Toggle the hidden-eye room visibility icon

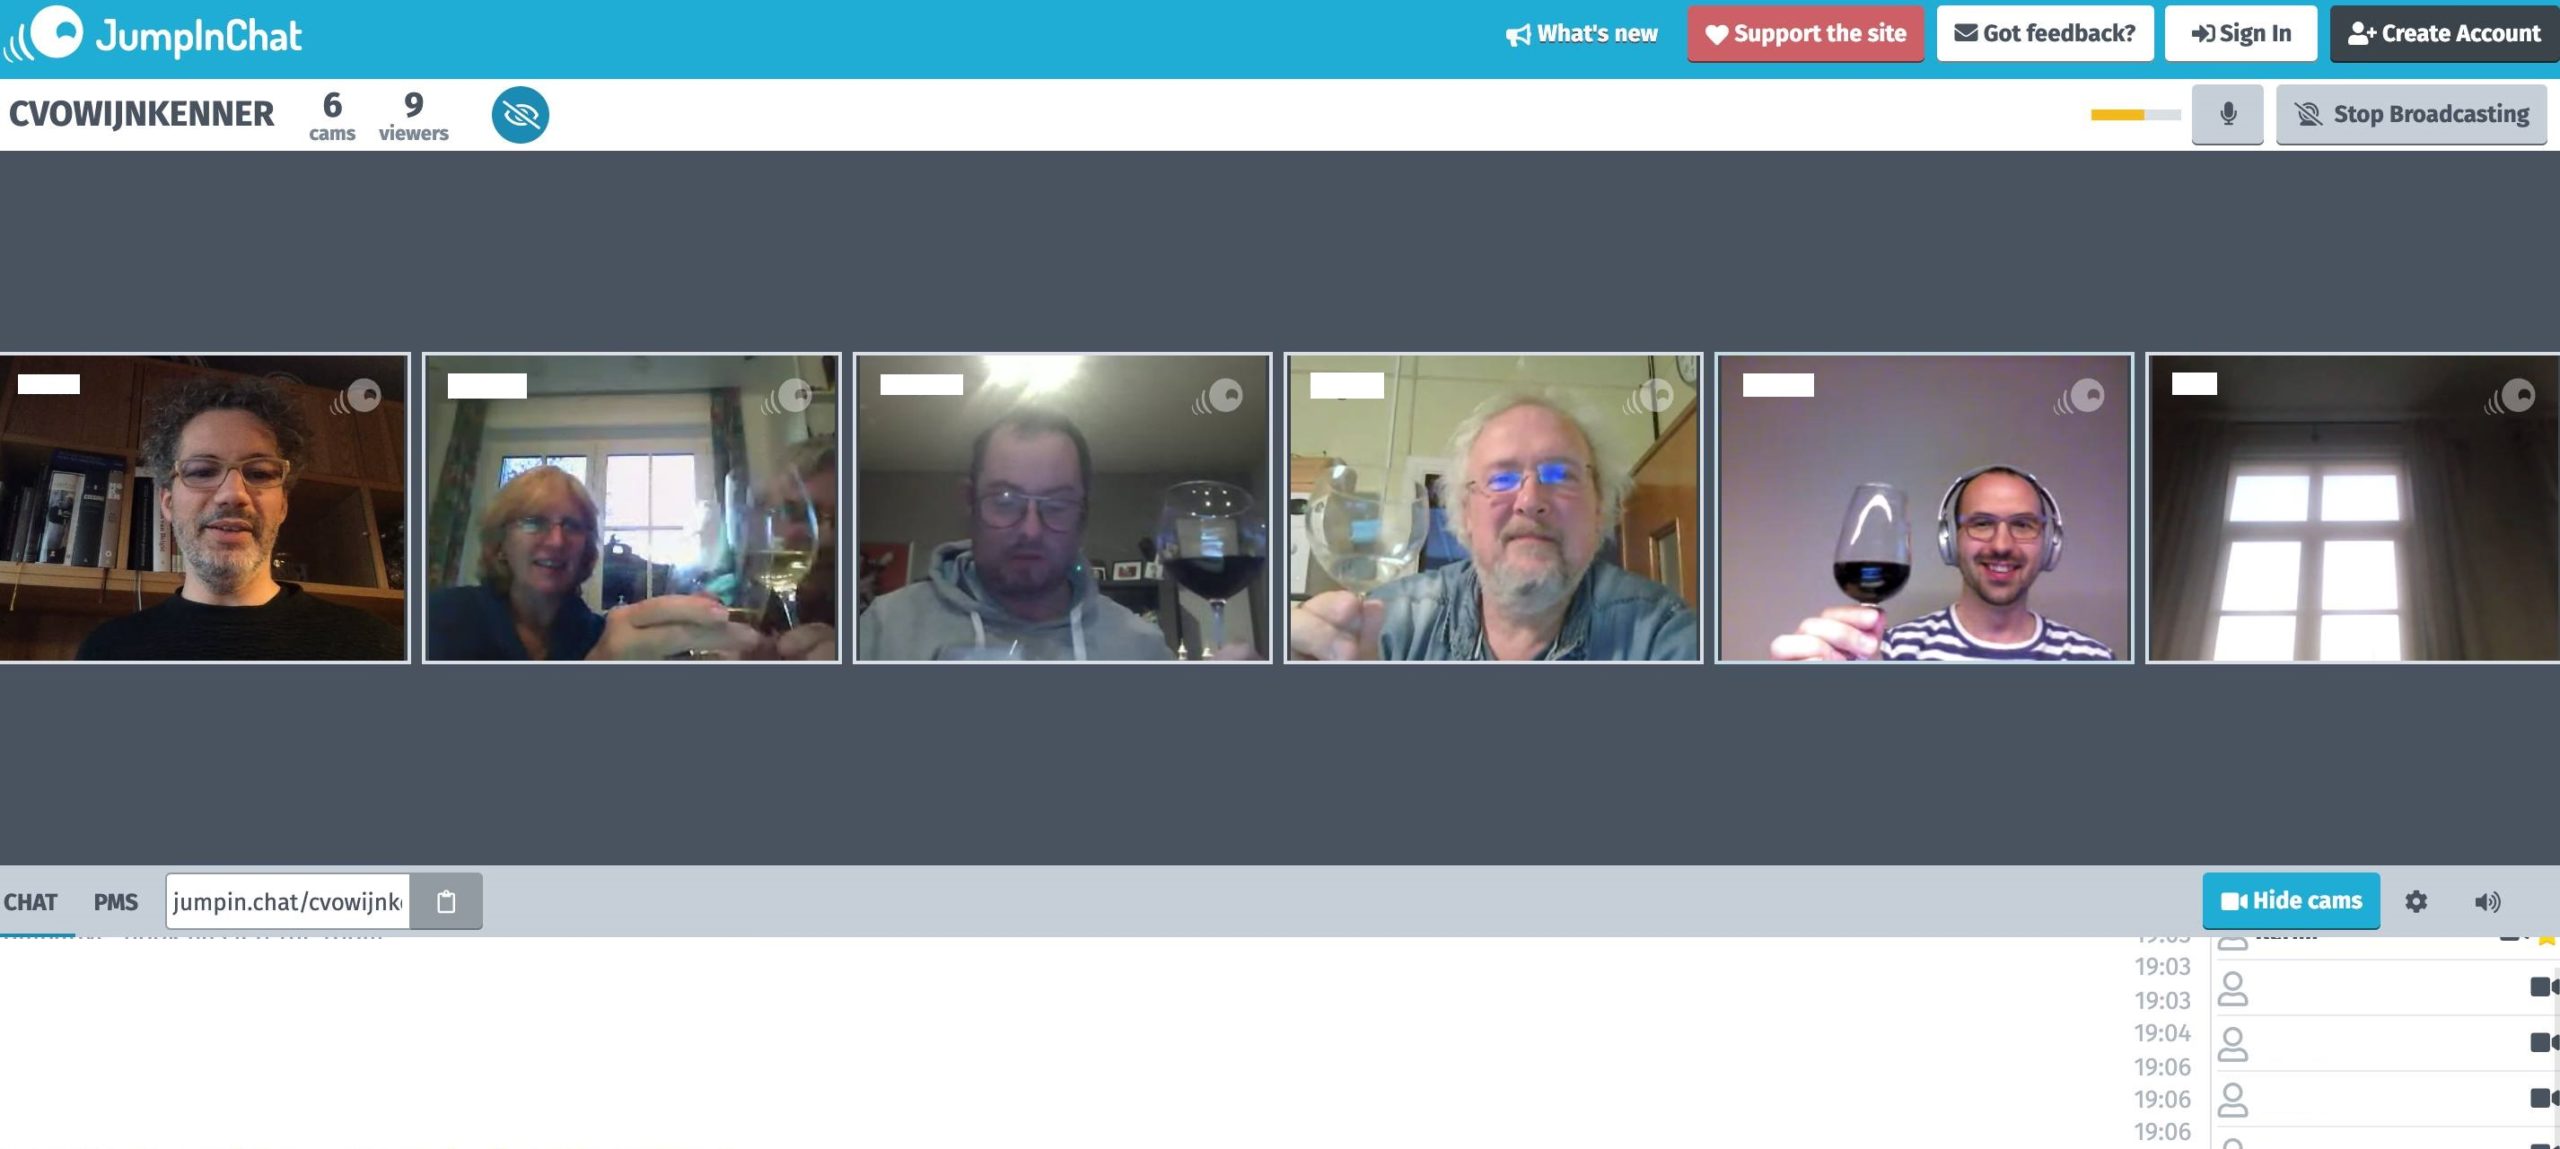pyautogui.click(x=520, y=115)
